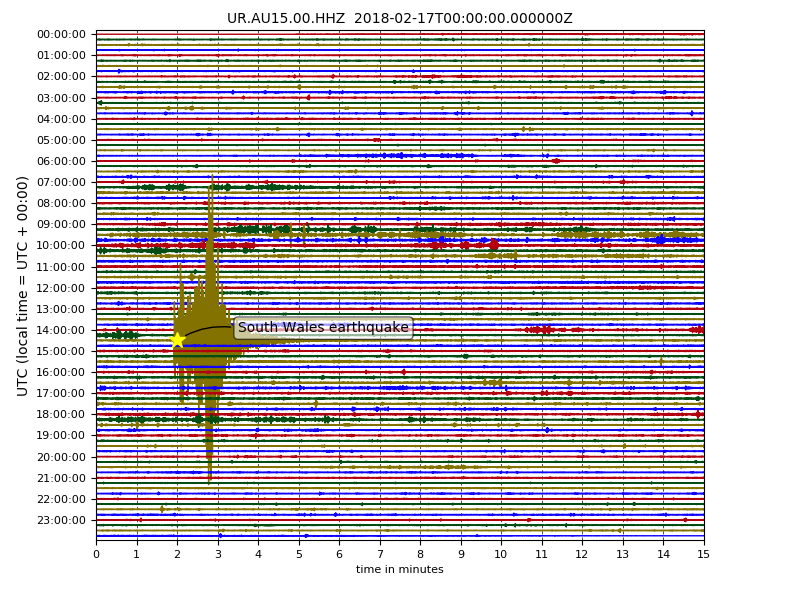Click the x-axis tick label 13
Image resolution: width=800 pixels, height=600 pixels.
click(x=623, y=555)
